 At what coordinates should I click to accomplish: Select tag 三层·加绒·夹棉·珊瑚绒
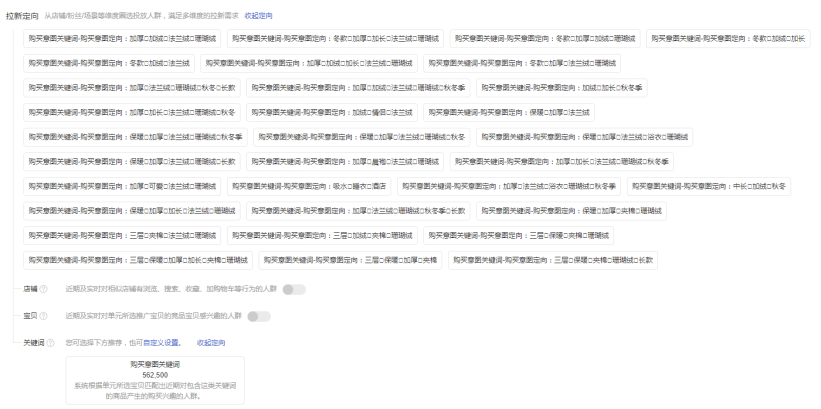[322, 236]
